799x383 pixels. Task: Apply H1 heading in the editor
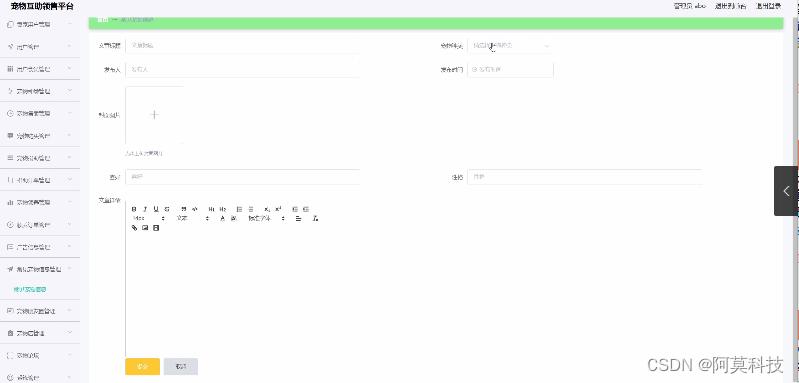tap(211, 209)
